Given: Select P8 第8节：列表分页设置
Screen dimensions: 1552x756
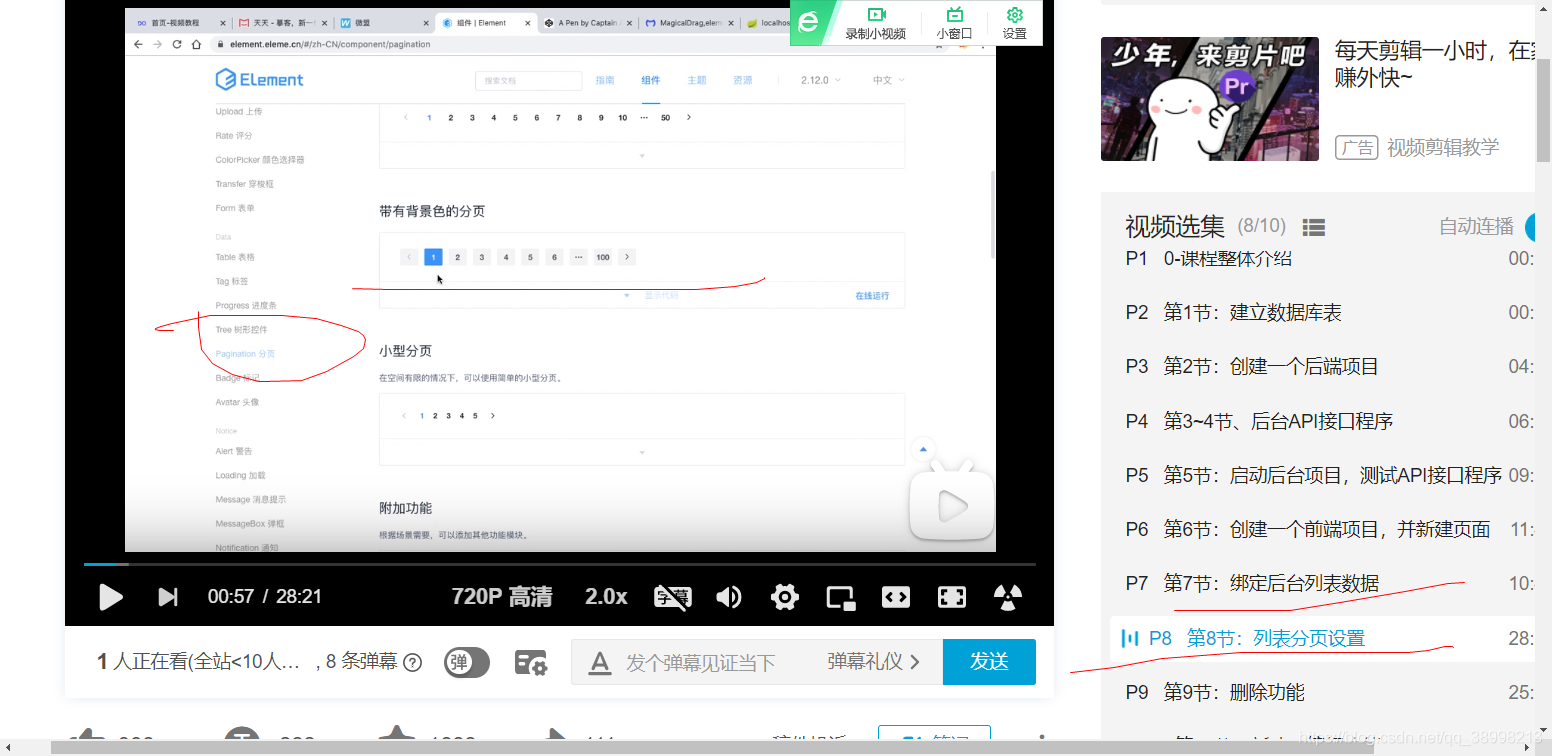Looking at the screenshot, I should [1322, 638].
